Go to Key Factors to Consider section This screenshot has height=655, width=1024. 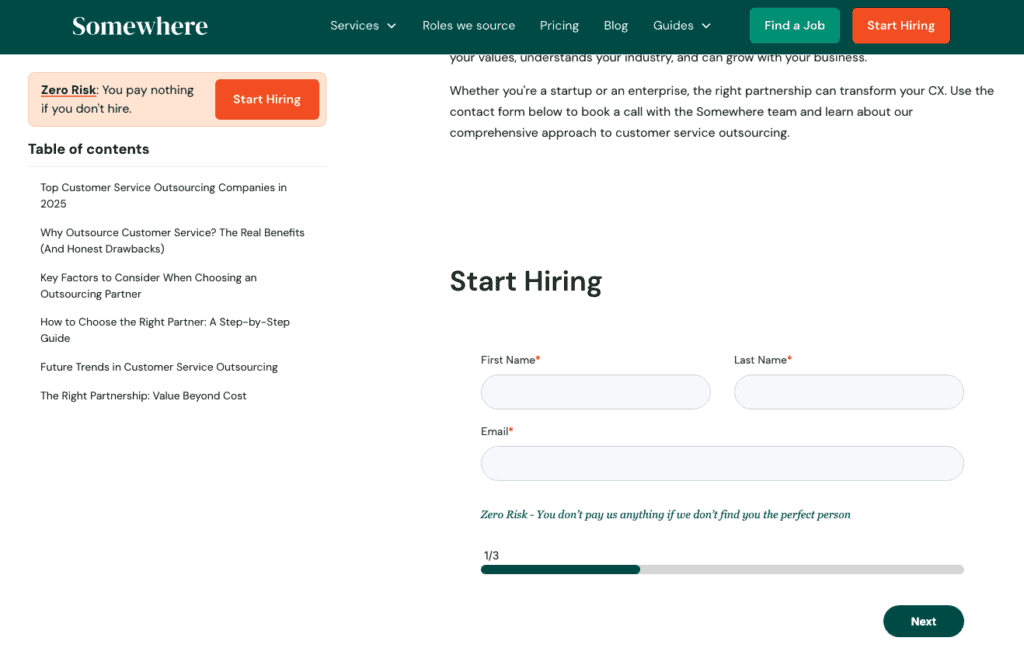pos(148,285)
